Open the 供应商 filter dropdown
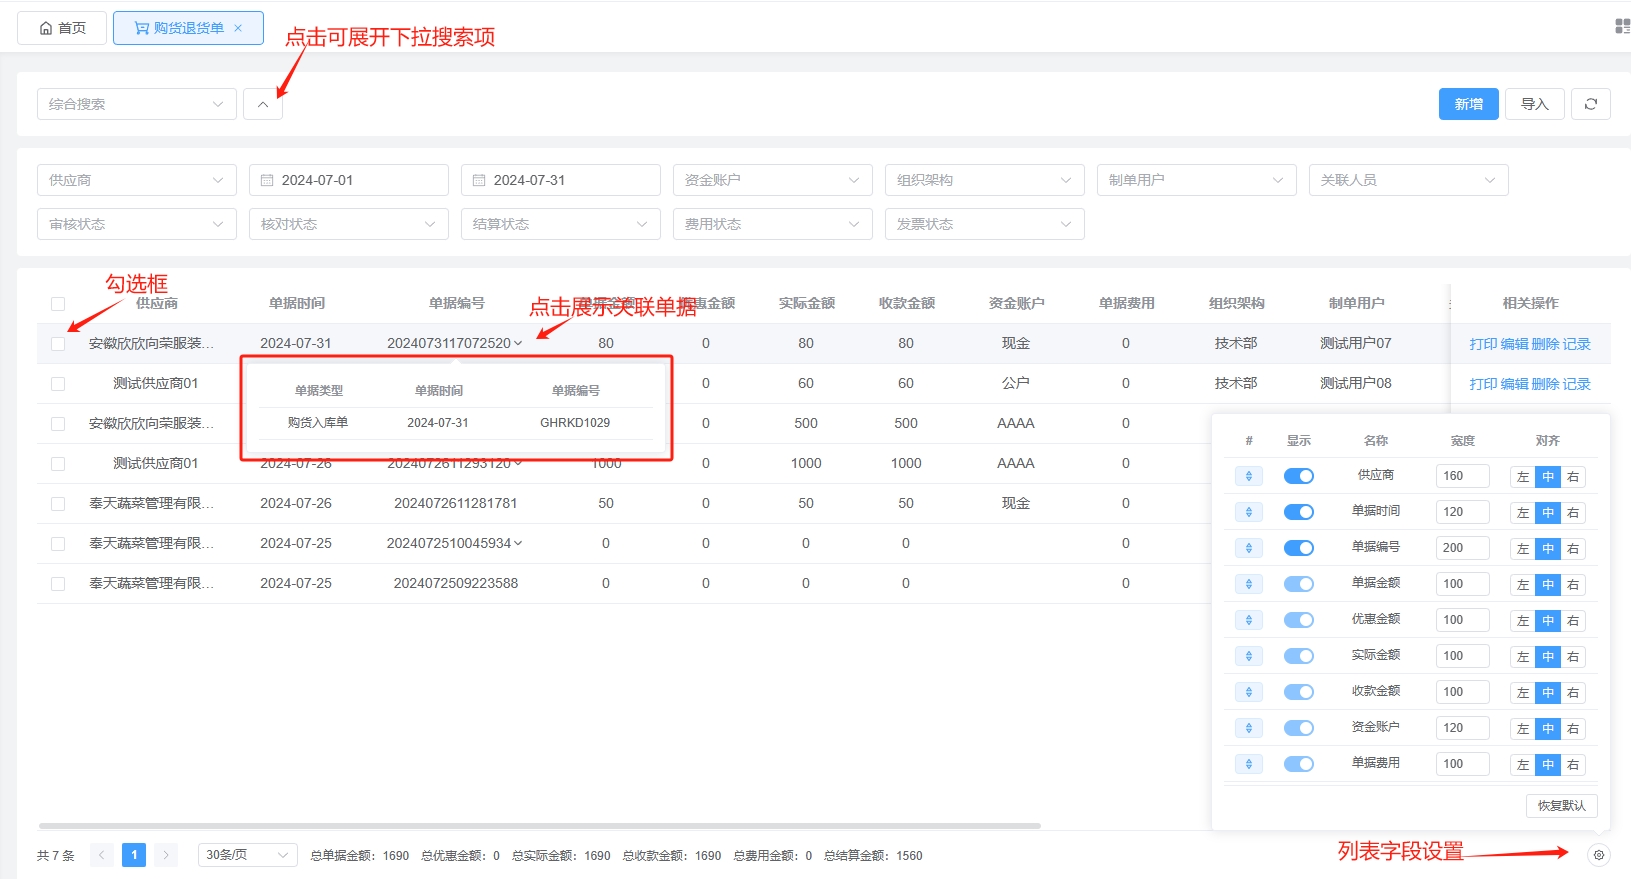This screenshot has height=879, width=1631. point(137,180)
